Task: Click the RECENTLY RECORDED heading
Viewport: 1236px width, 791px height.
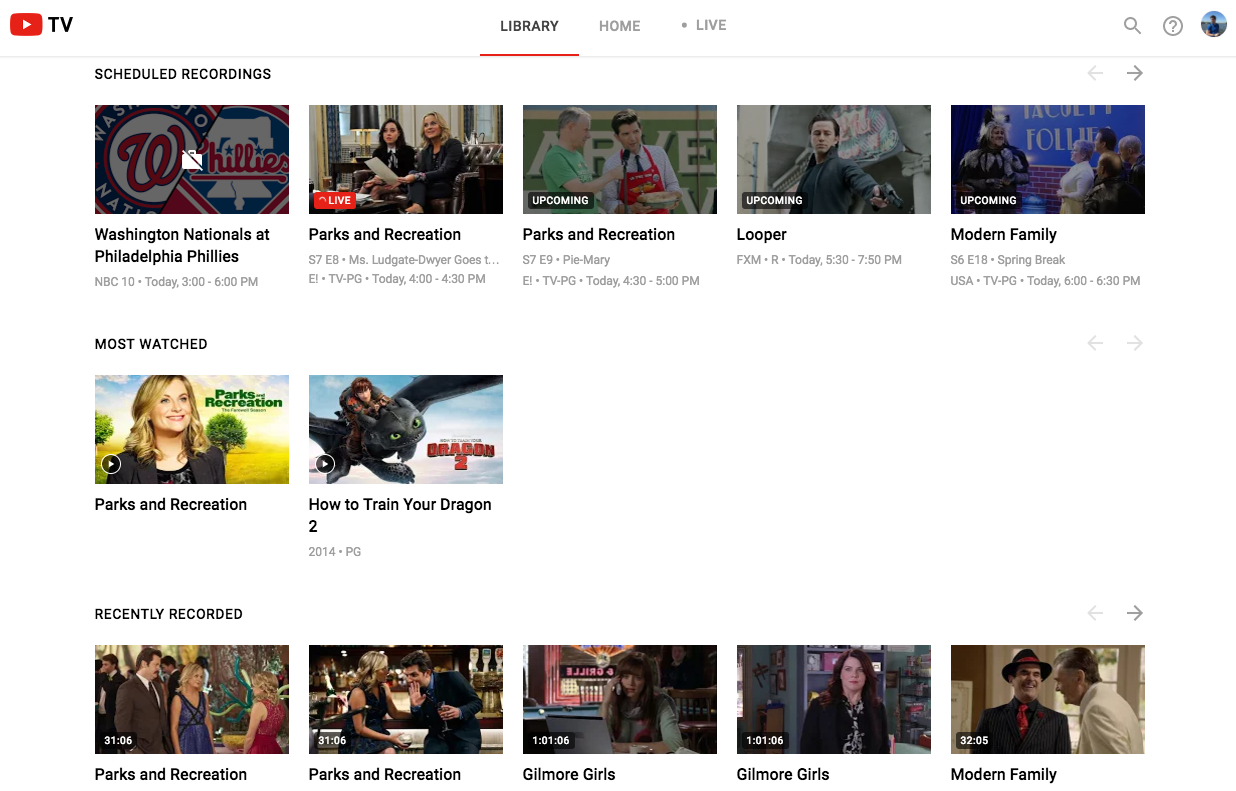Action: pos(169,614)
